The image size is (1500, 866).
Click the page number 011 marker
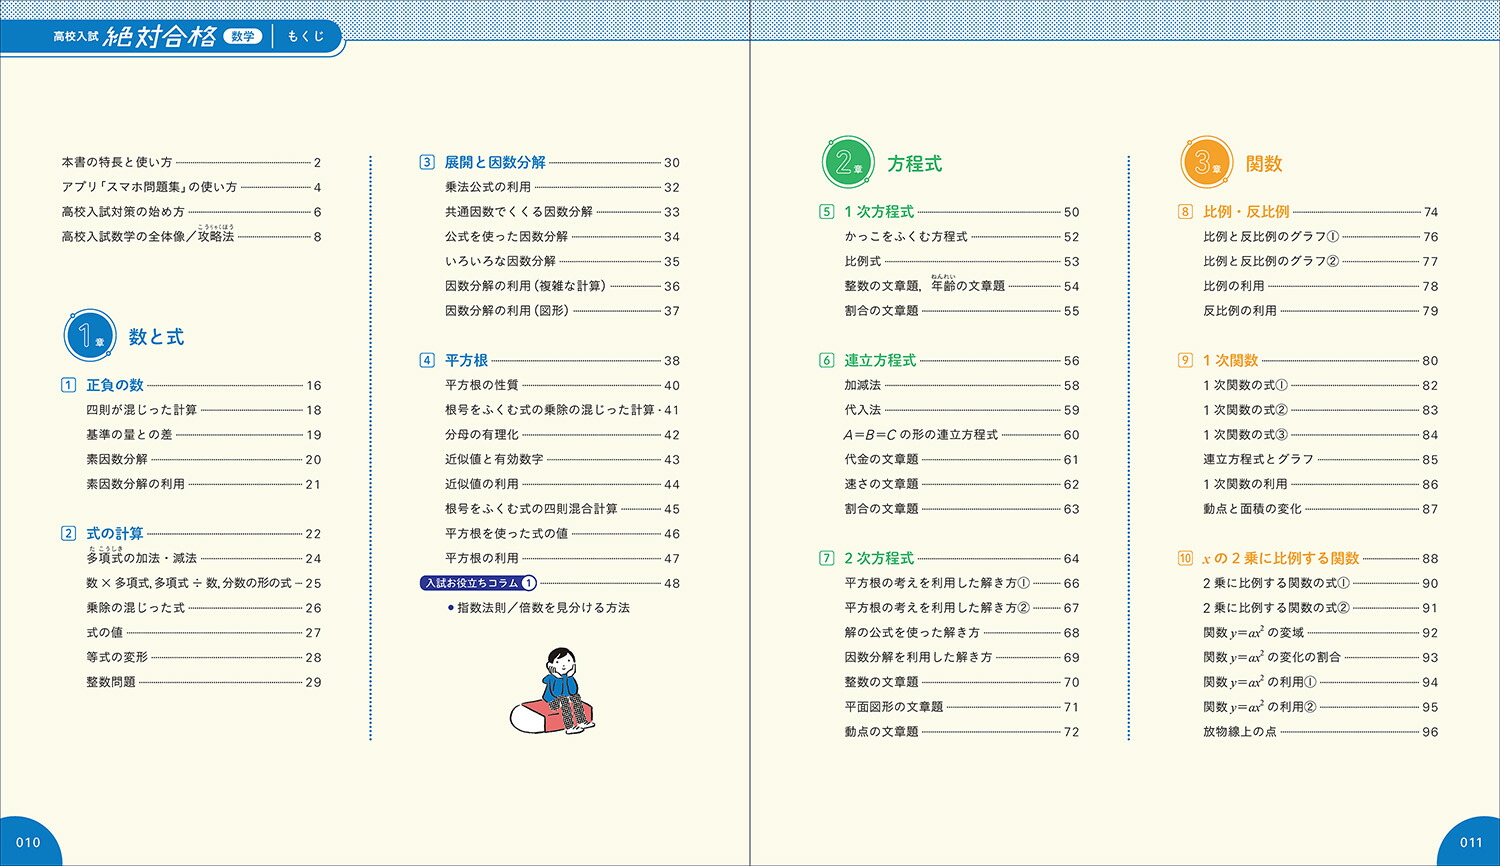pos(1469,840)
